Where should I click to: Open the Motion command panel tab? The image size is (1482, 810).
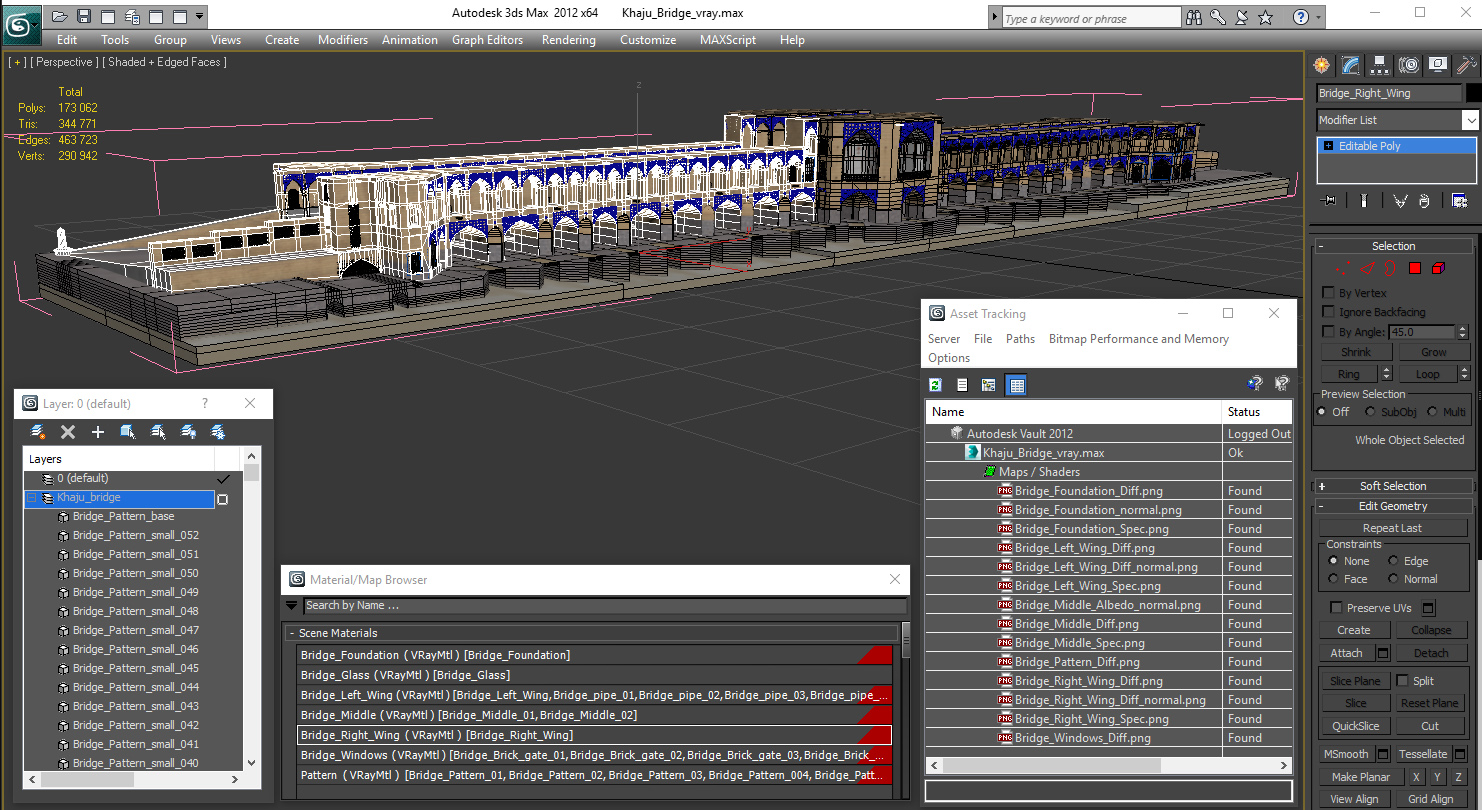(1409, 65)
